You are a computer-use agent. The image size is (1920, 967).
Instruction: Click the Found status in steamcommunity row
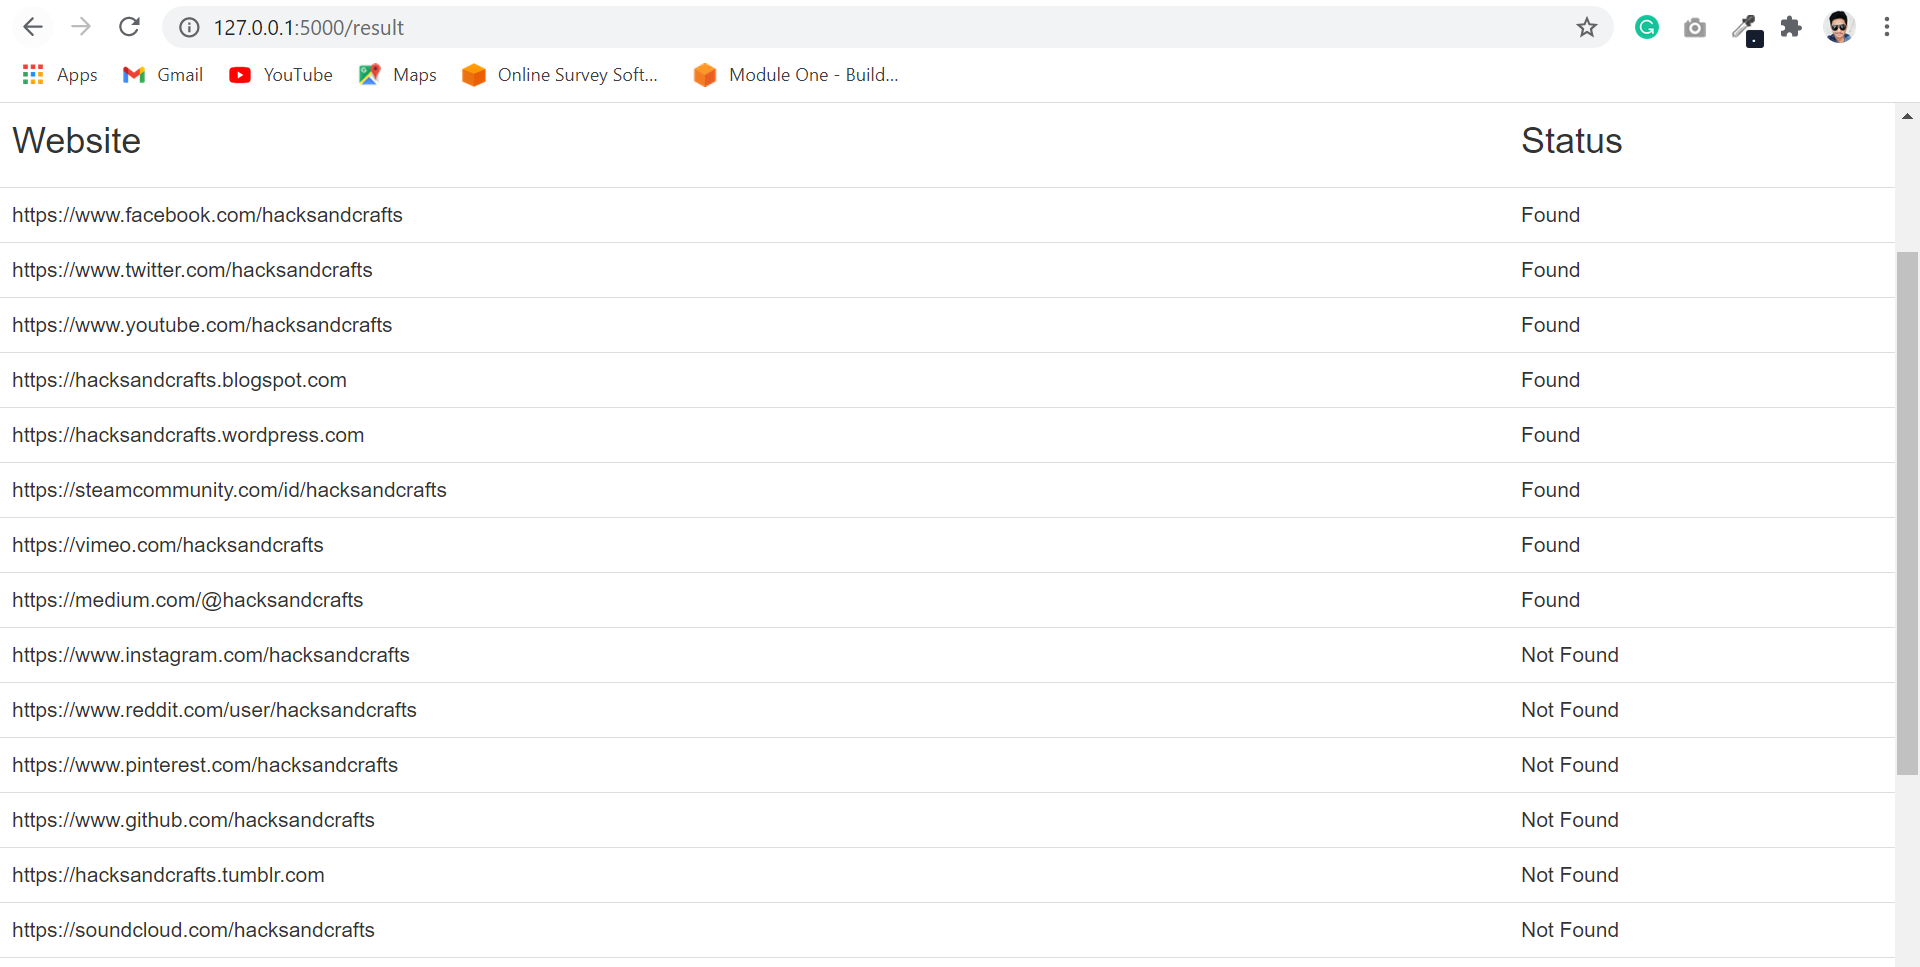1551,490
